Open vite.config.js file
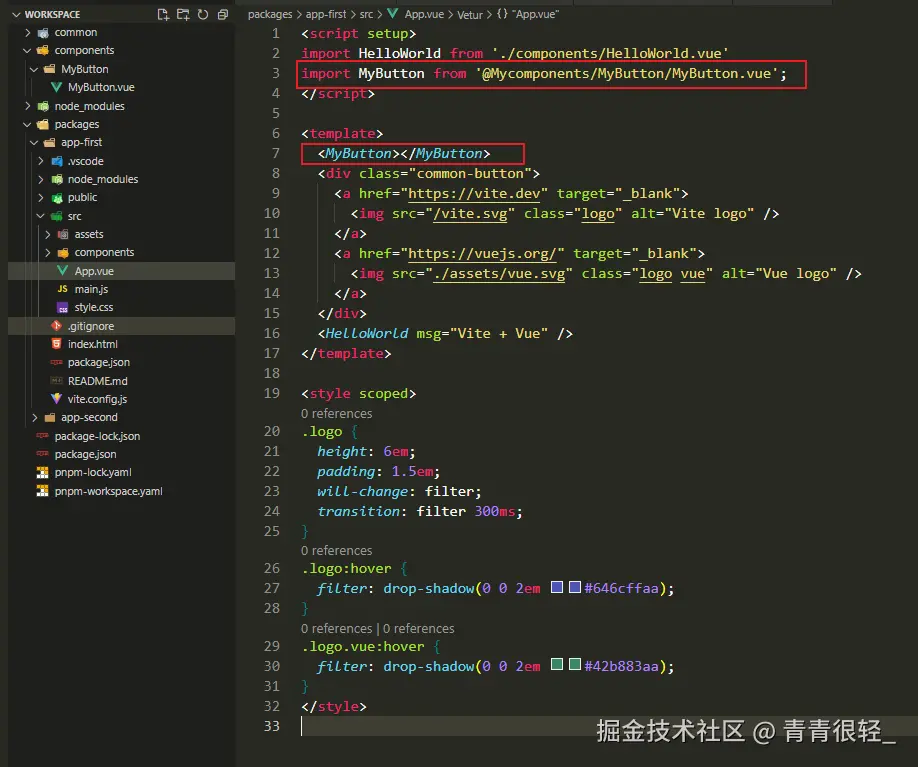918x767 pixels. (97, 399)
